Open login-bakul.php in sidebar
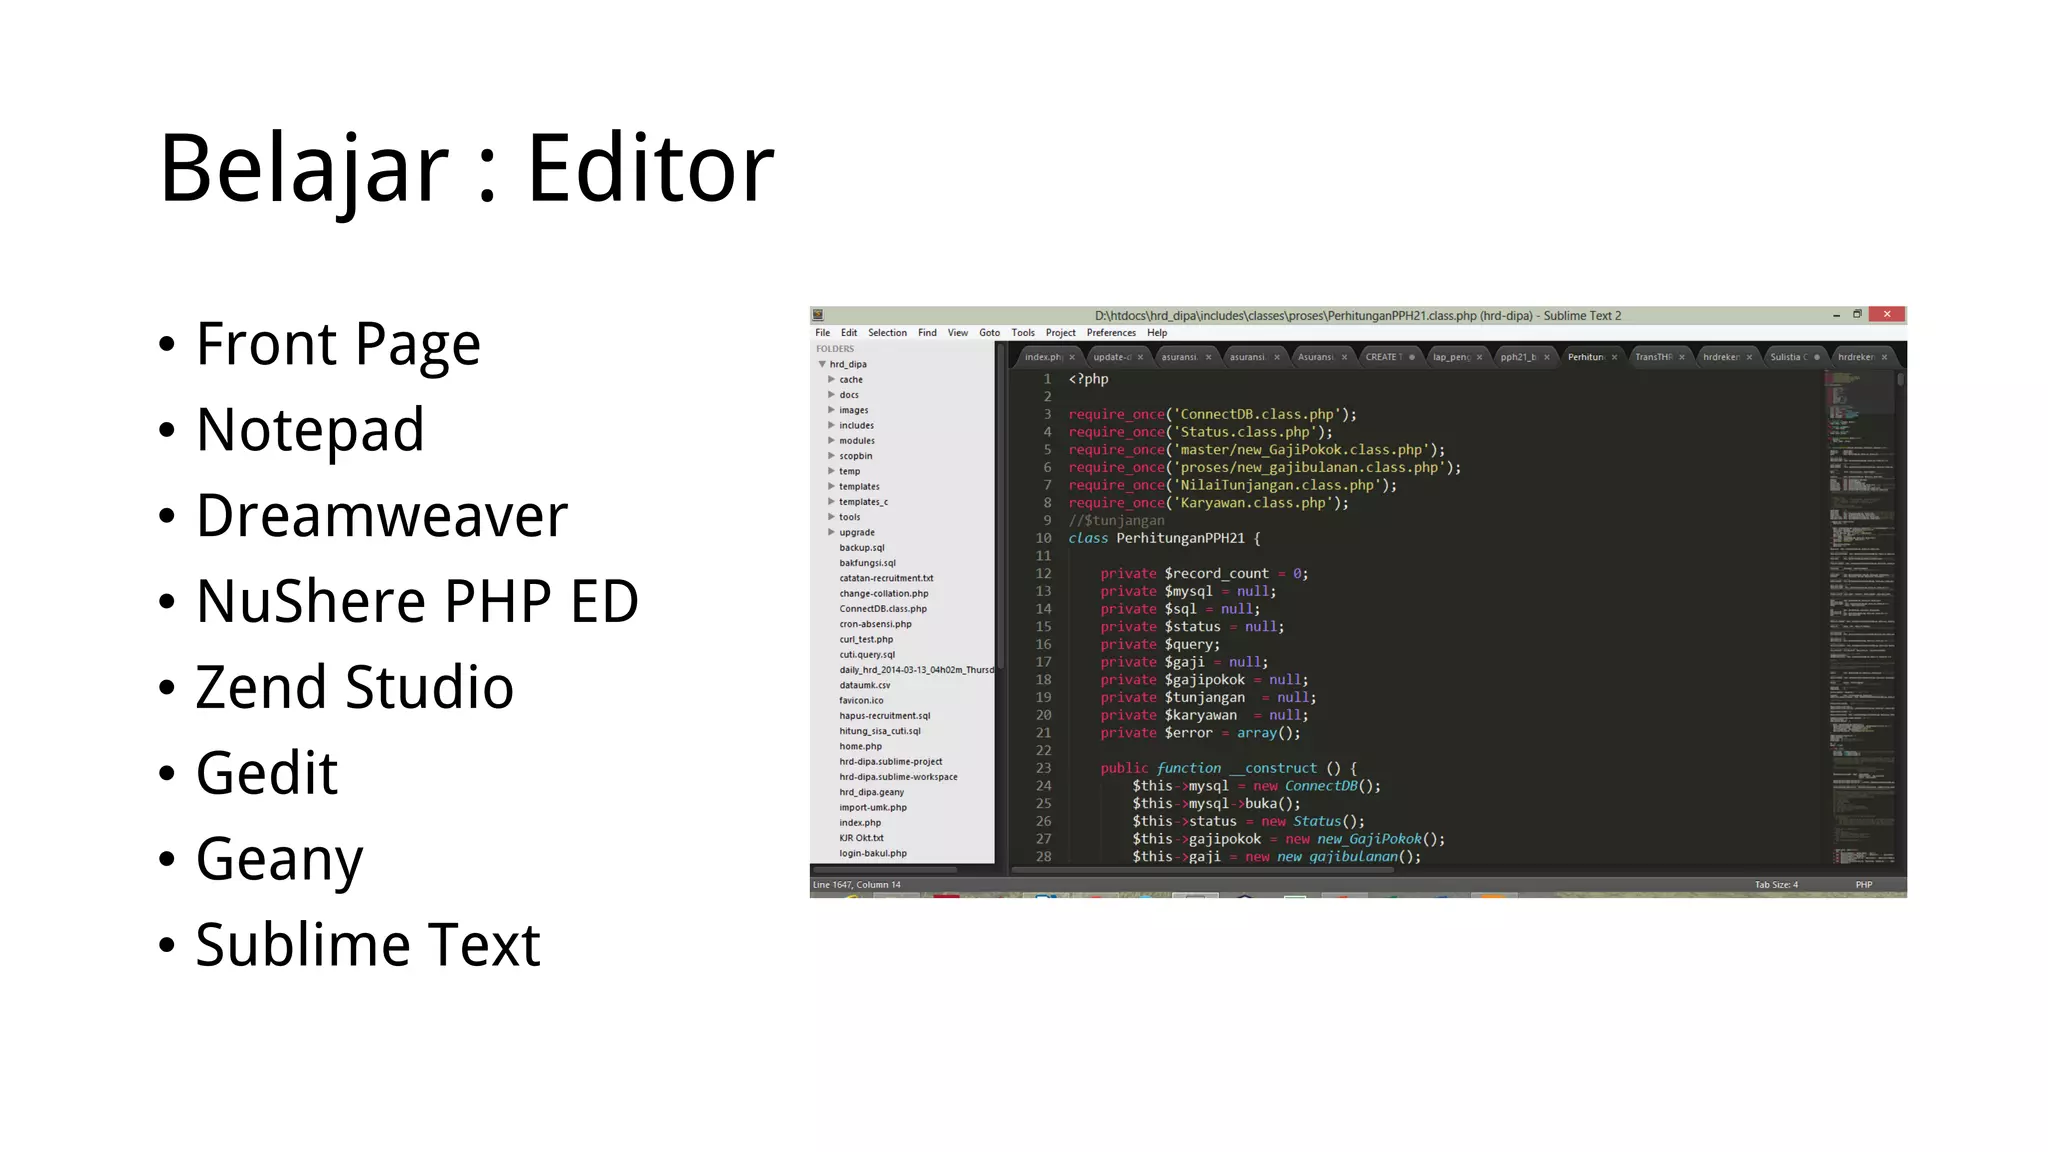The width and height of the screenshot is (2048, 1152). point(873,853)
